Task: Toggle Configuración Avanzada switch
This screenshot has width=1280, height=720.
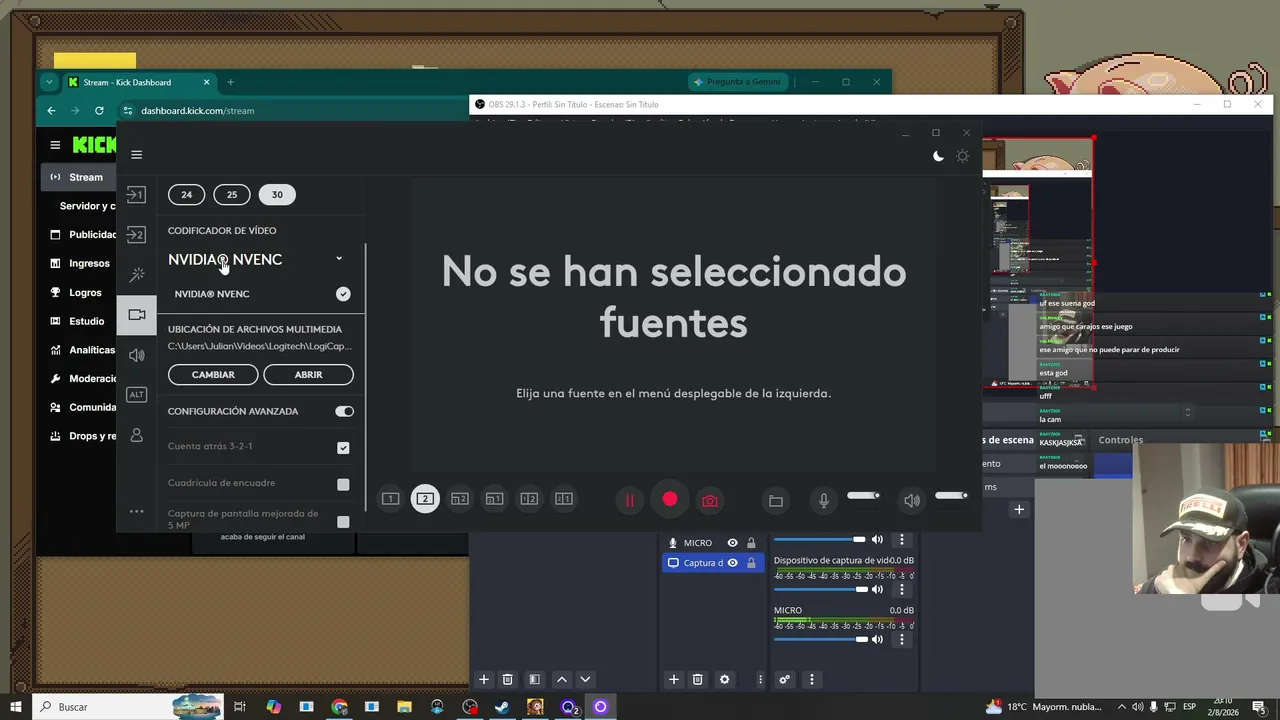Action: [x=344, y=411]
